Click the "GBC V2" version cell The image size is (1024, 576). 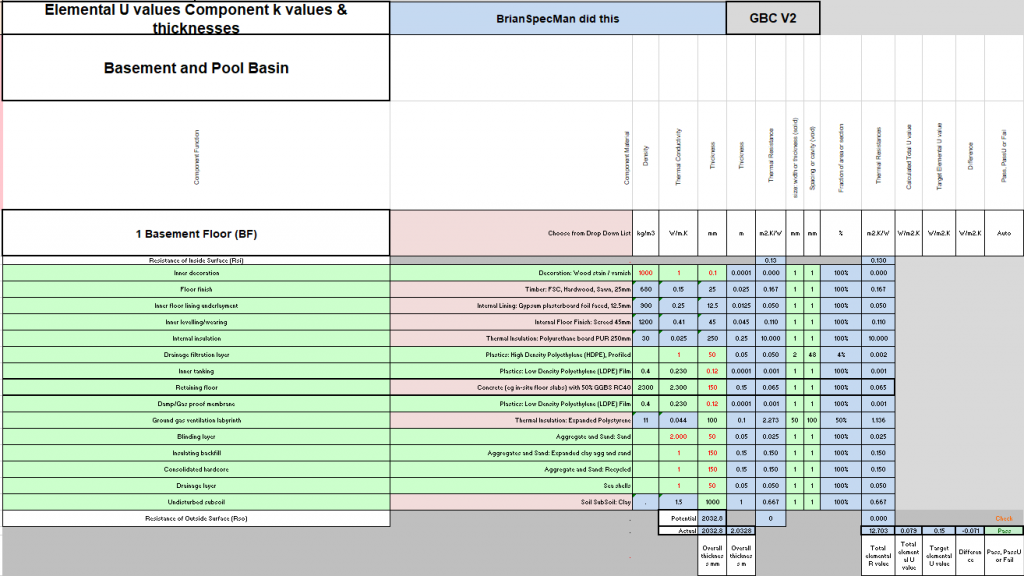pyautogui.click(x=773, y=18)
